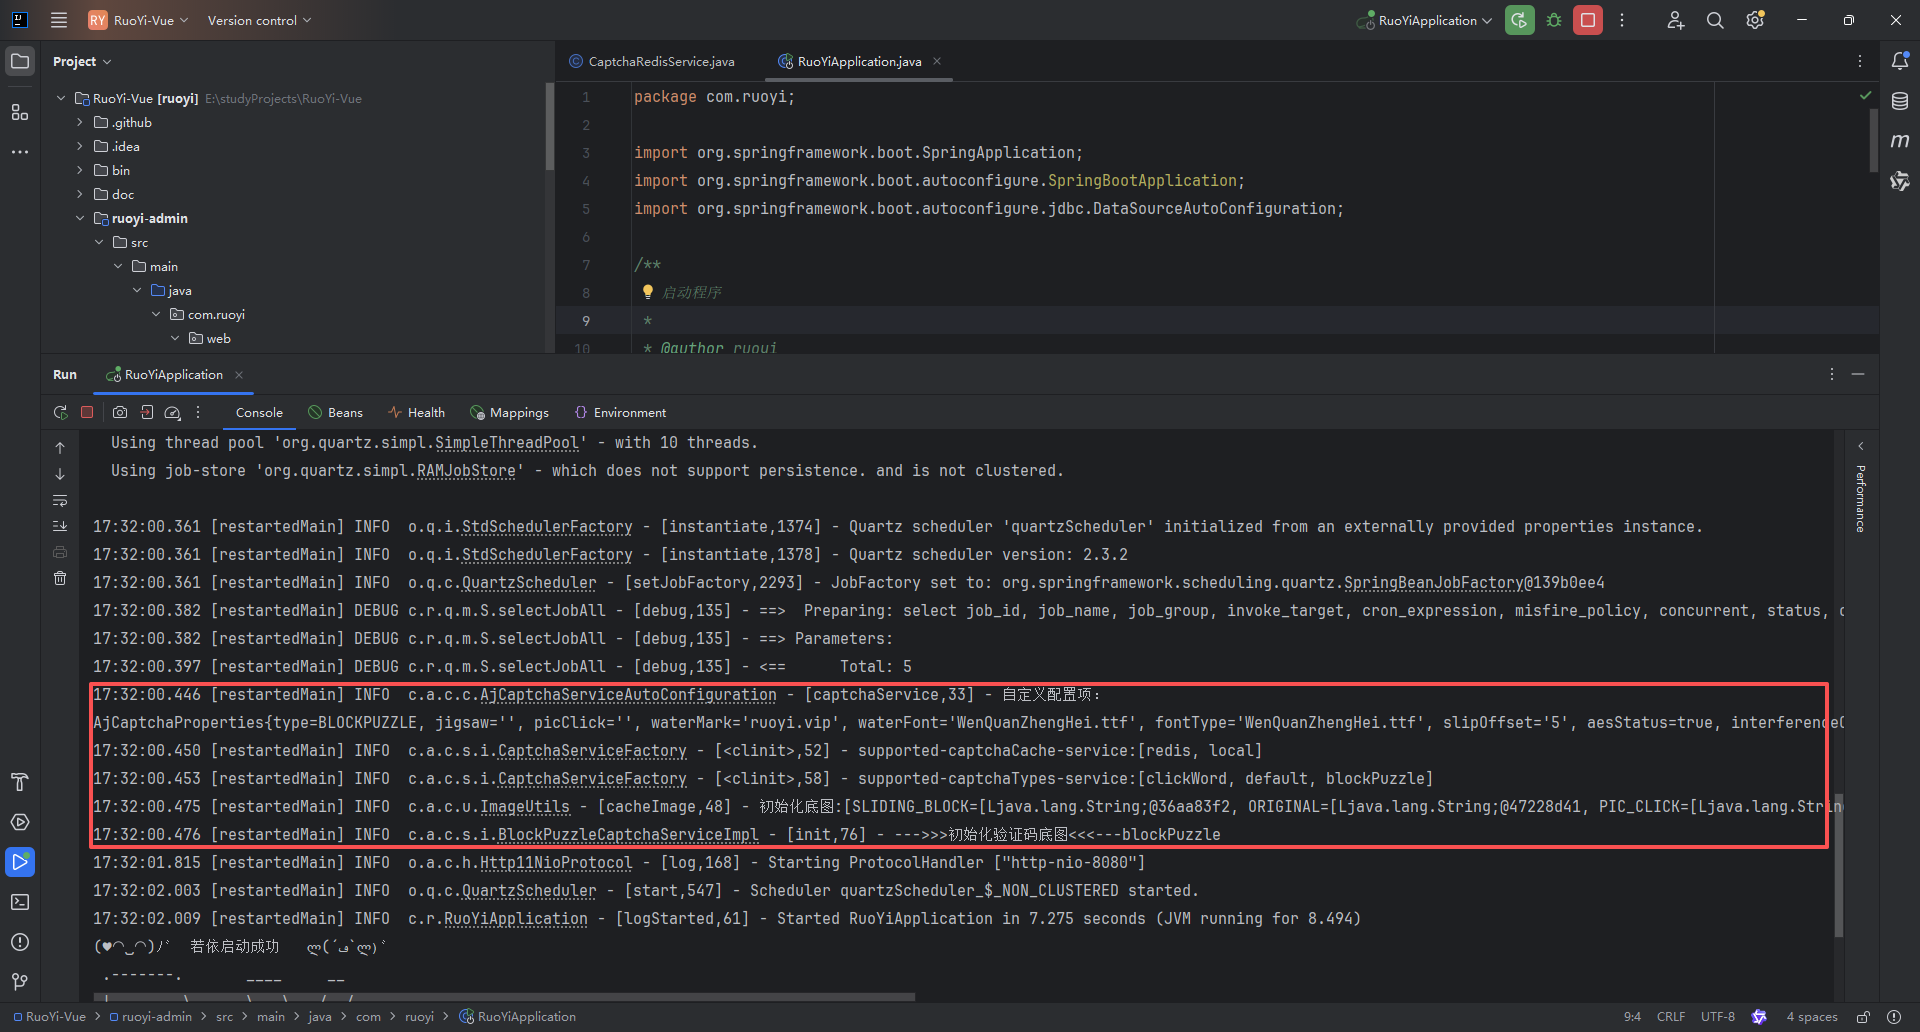Open the RuoYi-Vue project dropdown

tap(138, 20)
